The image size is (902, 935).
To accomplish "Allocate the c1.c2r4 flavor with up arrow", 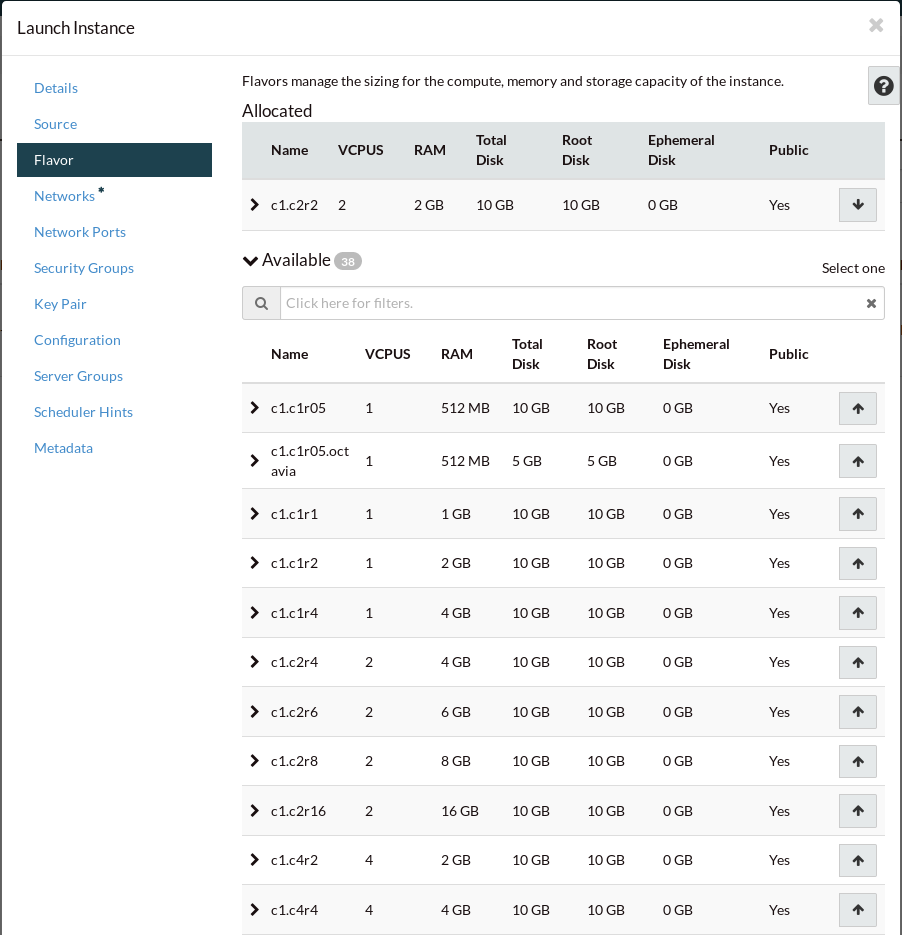I will 857,662.
